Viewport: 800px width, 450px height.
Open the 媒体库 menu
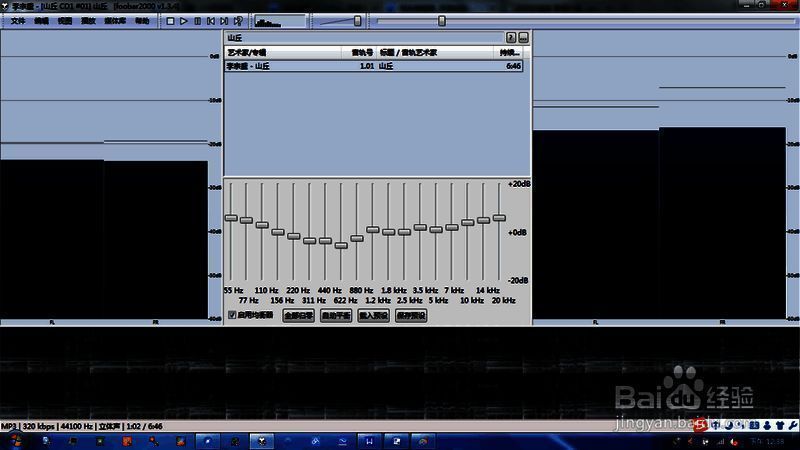coord(114,21)
